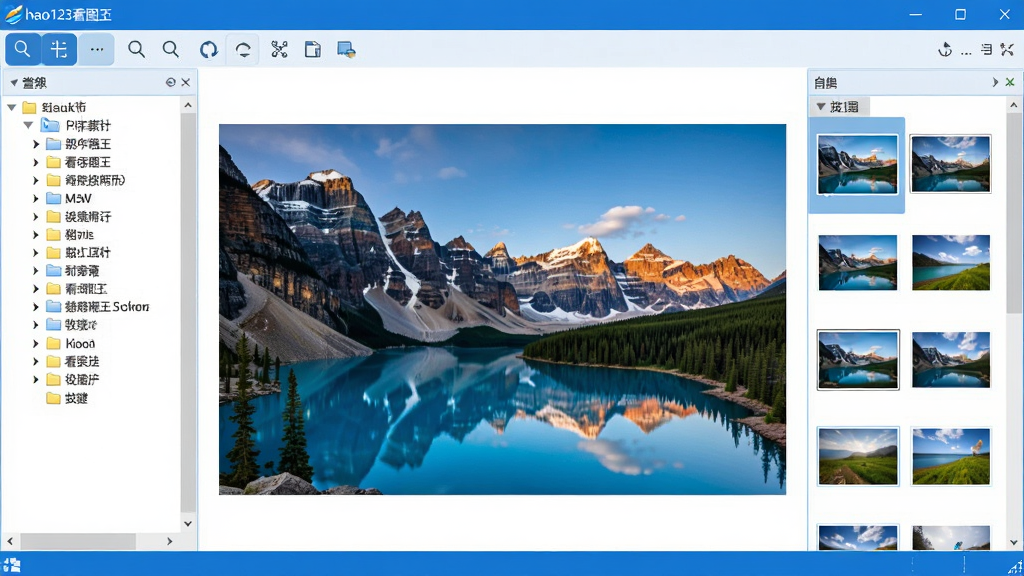Click the curved arrow icon with small triangle

(243, 50)
